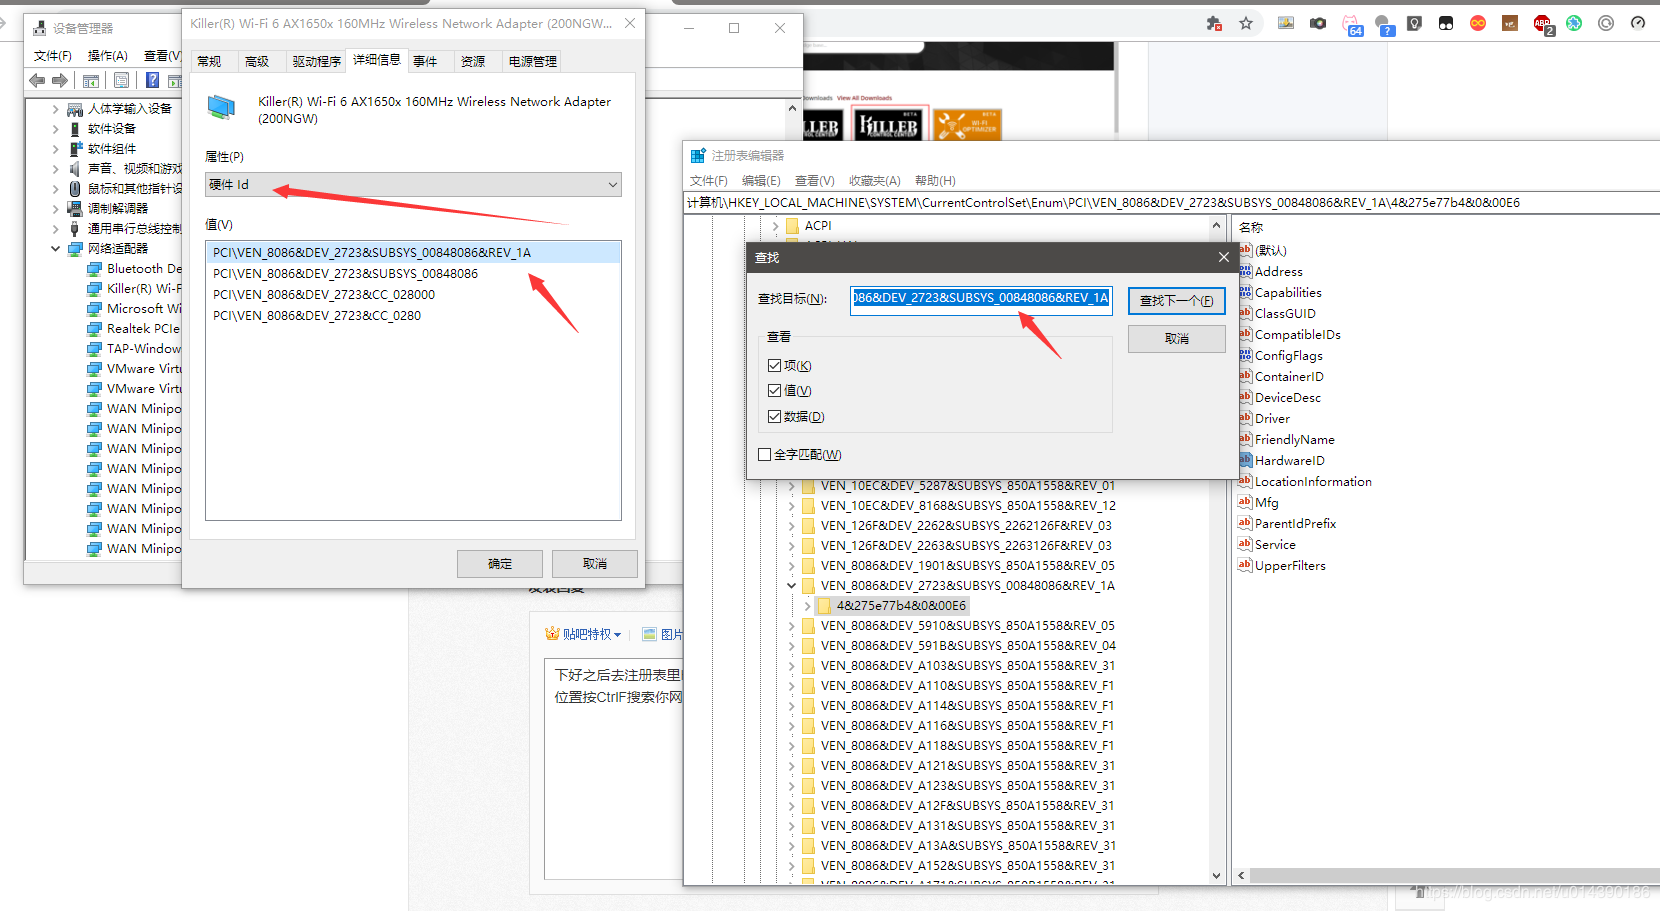This screenshot has height=911, width=1660.
Task: Click 取消 in the Find dialog
Action: click(1177, 339)
